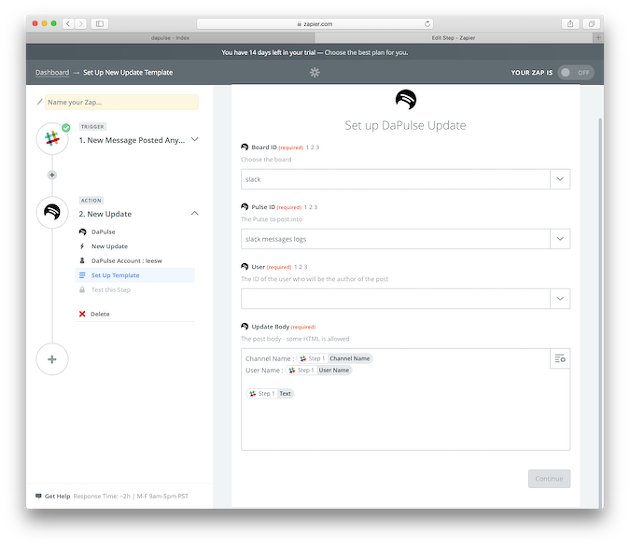Show all Safari tabs overview
630x546 pixels.
(x=591, y=24)
